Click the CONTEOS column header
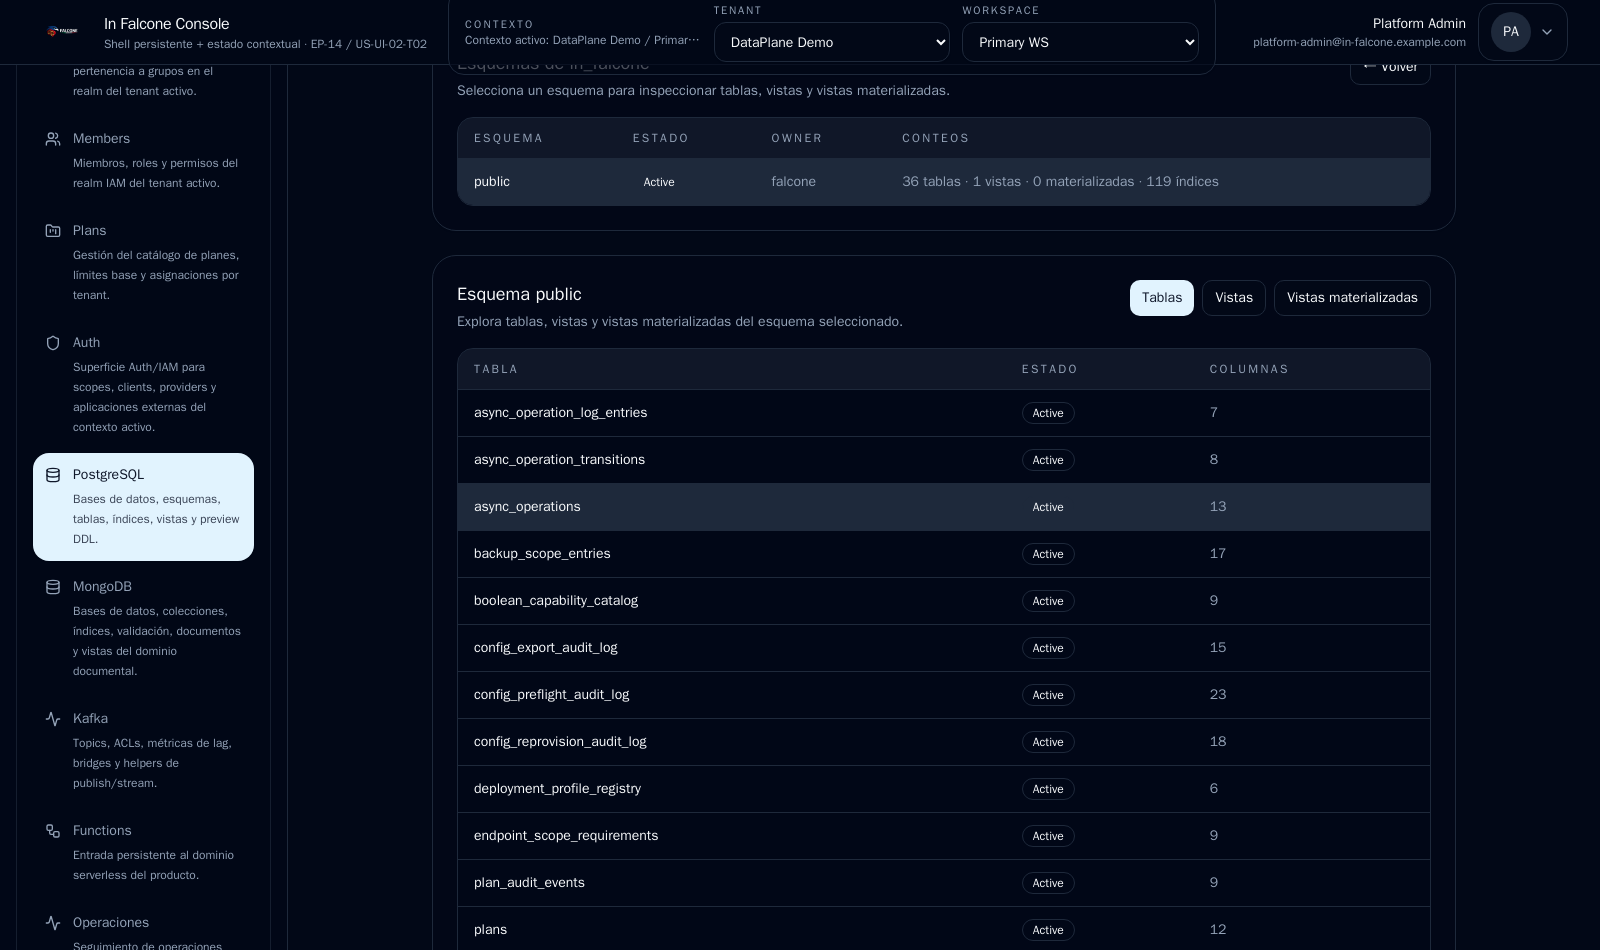Image resolution: width=1600 pixels, height=950 pixels. click(x=936, y=139)
